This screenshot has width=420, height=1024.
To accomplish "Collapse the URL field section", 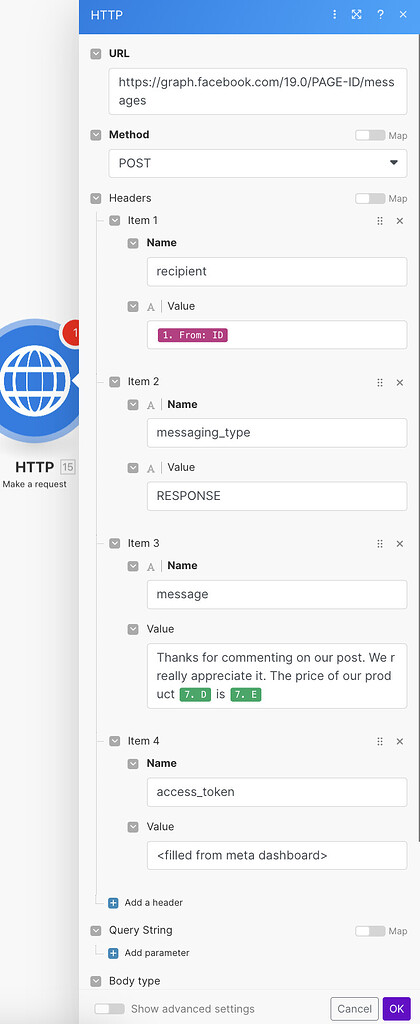I will click(96, 54).
